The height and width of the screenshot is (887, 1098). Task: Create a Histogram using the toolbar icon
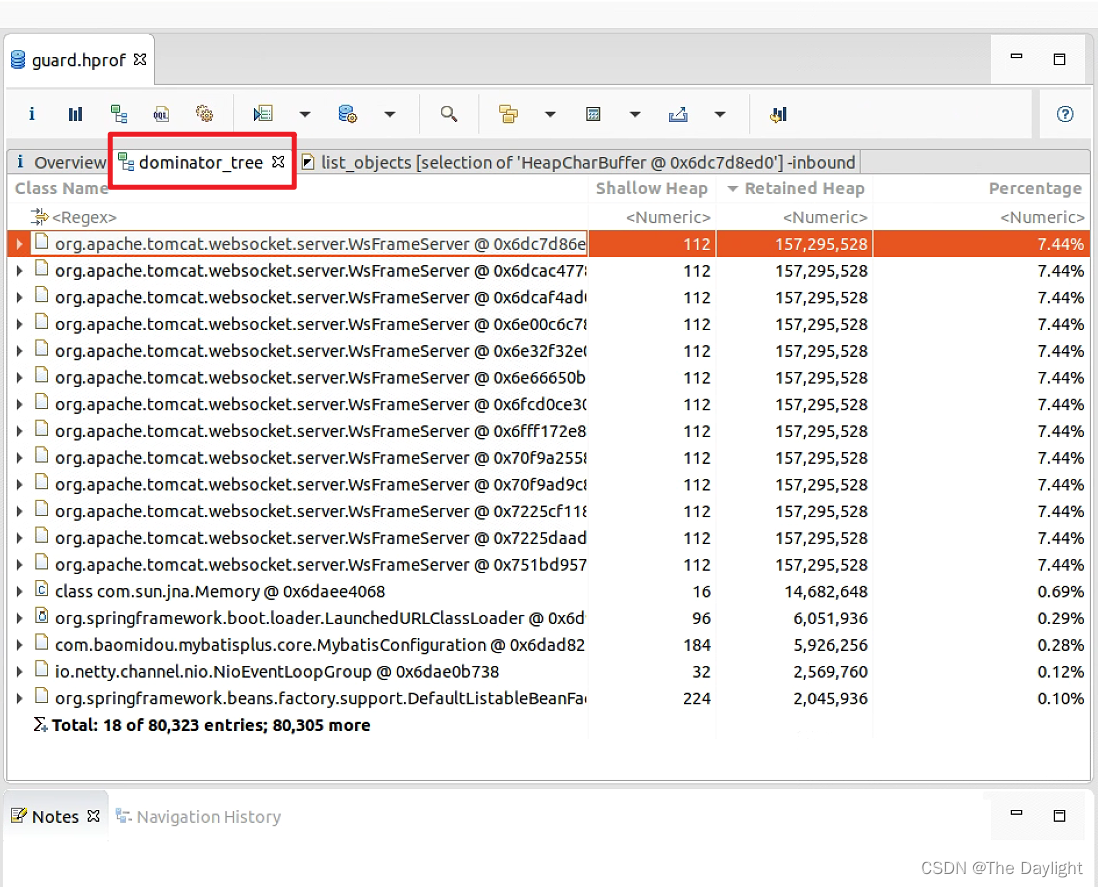coord(75,113)
